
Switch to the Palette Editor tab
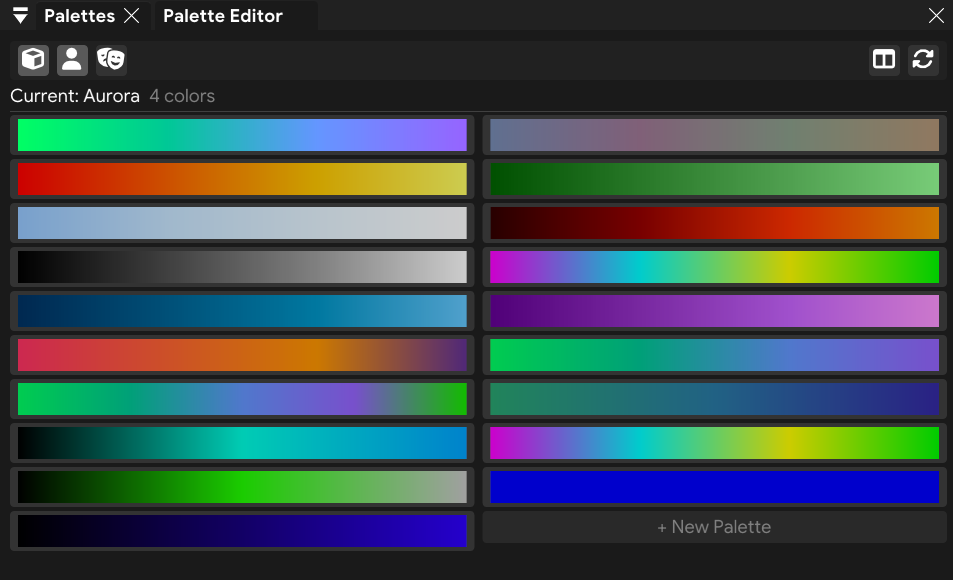click(x=222, y=16)
